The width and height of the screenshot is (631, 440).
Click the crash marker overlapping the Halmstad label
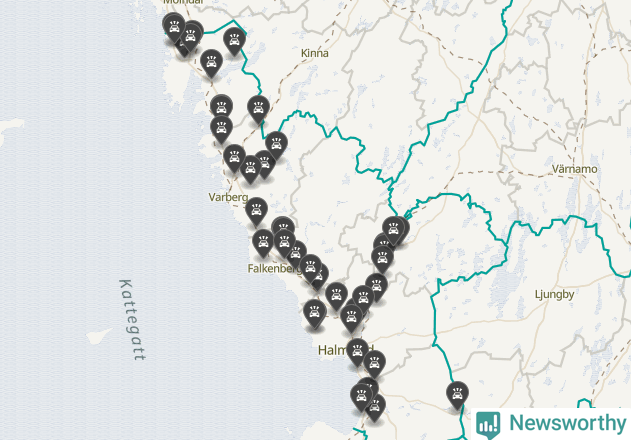[357, 352]
